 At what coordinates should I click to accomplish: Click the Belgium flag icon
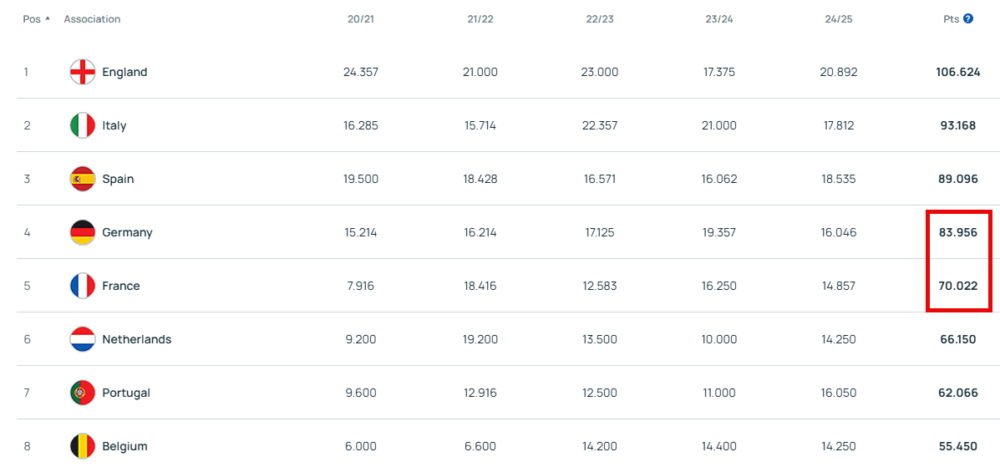82,447
